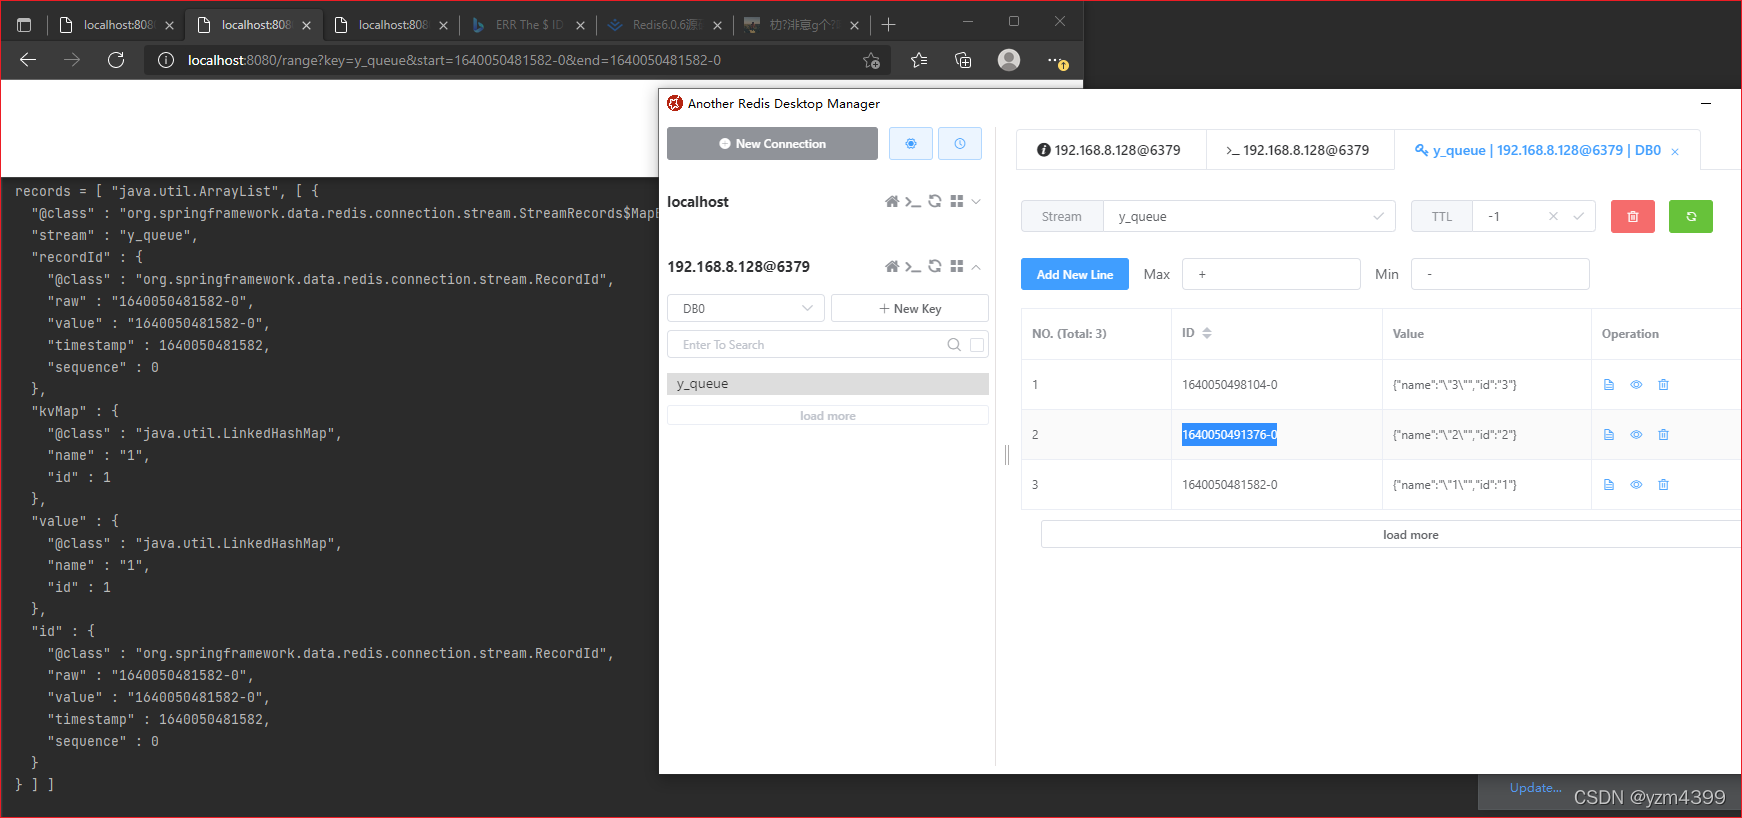Click the value cell containing "id":"3"
Screen dimensions: 1742x818
point(1455,385)
